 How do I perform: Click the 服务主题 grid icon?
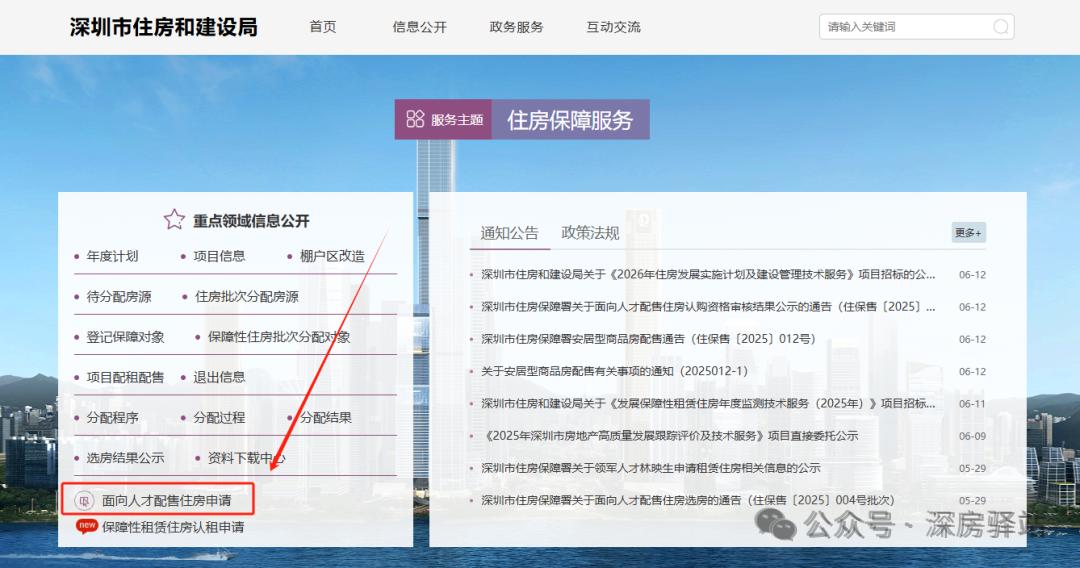415,119
